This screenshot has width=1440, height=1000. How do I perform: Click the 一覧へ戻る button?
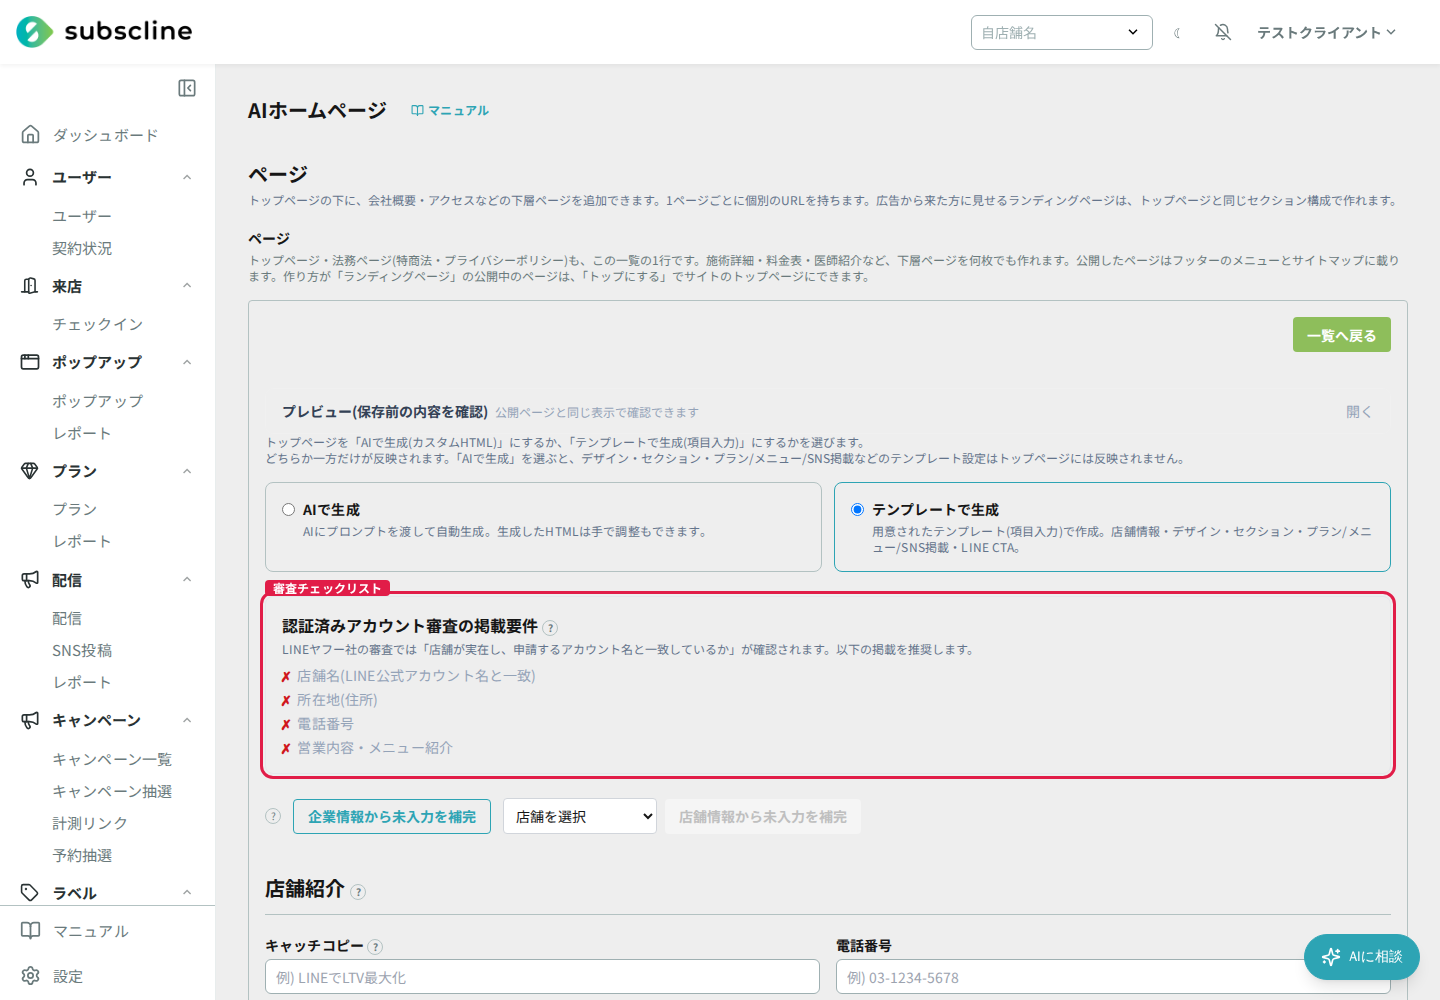[x=1342, y=335]
